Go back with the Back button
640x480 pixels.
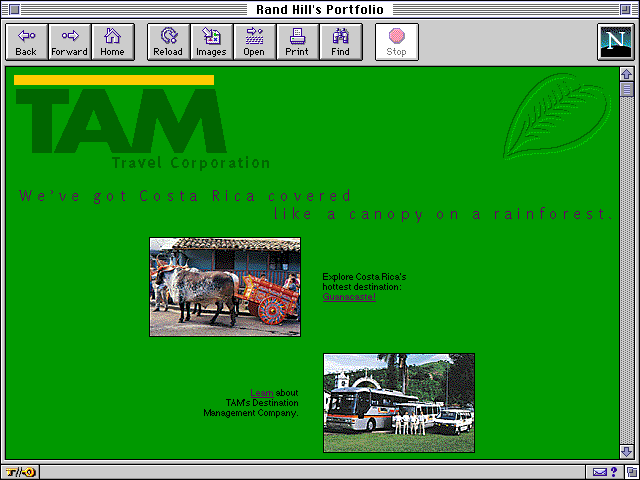[x=27, y=42]
